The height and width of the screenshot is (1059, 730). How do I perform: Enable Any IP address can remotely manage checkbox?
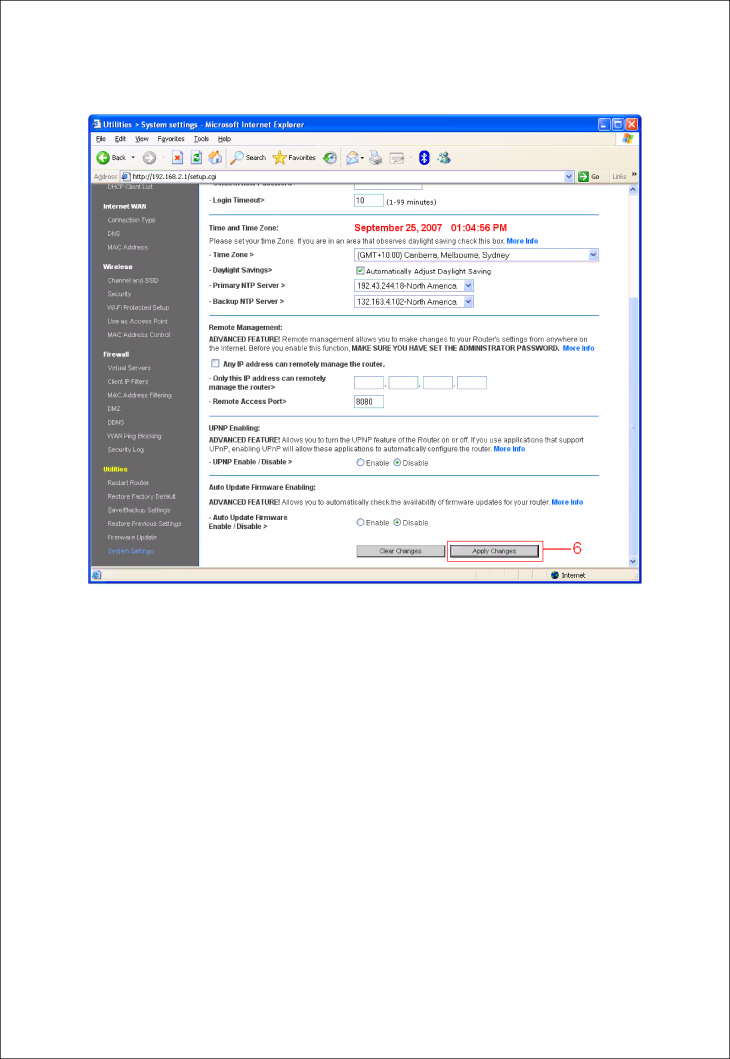[x=215, y=363]
